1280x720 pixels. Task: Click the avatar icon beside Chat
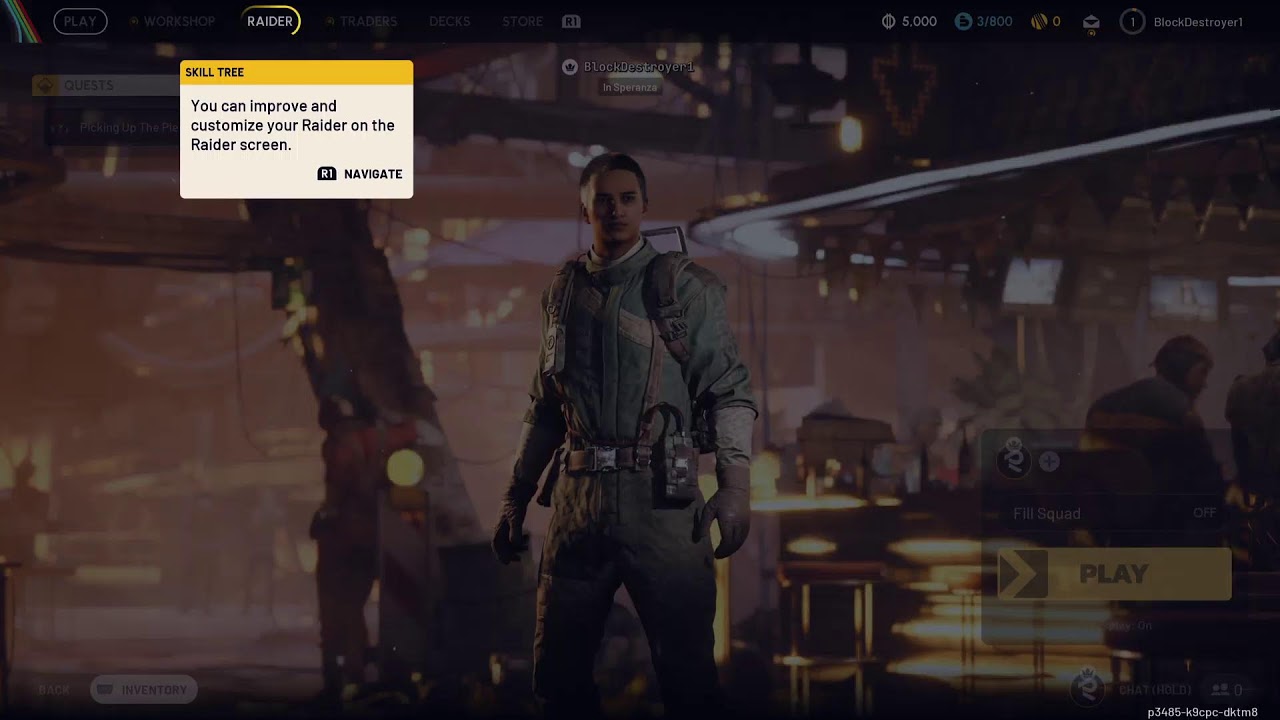click(x=1088, y=688)
